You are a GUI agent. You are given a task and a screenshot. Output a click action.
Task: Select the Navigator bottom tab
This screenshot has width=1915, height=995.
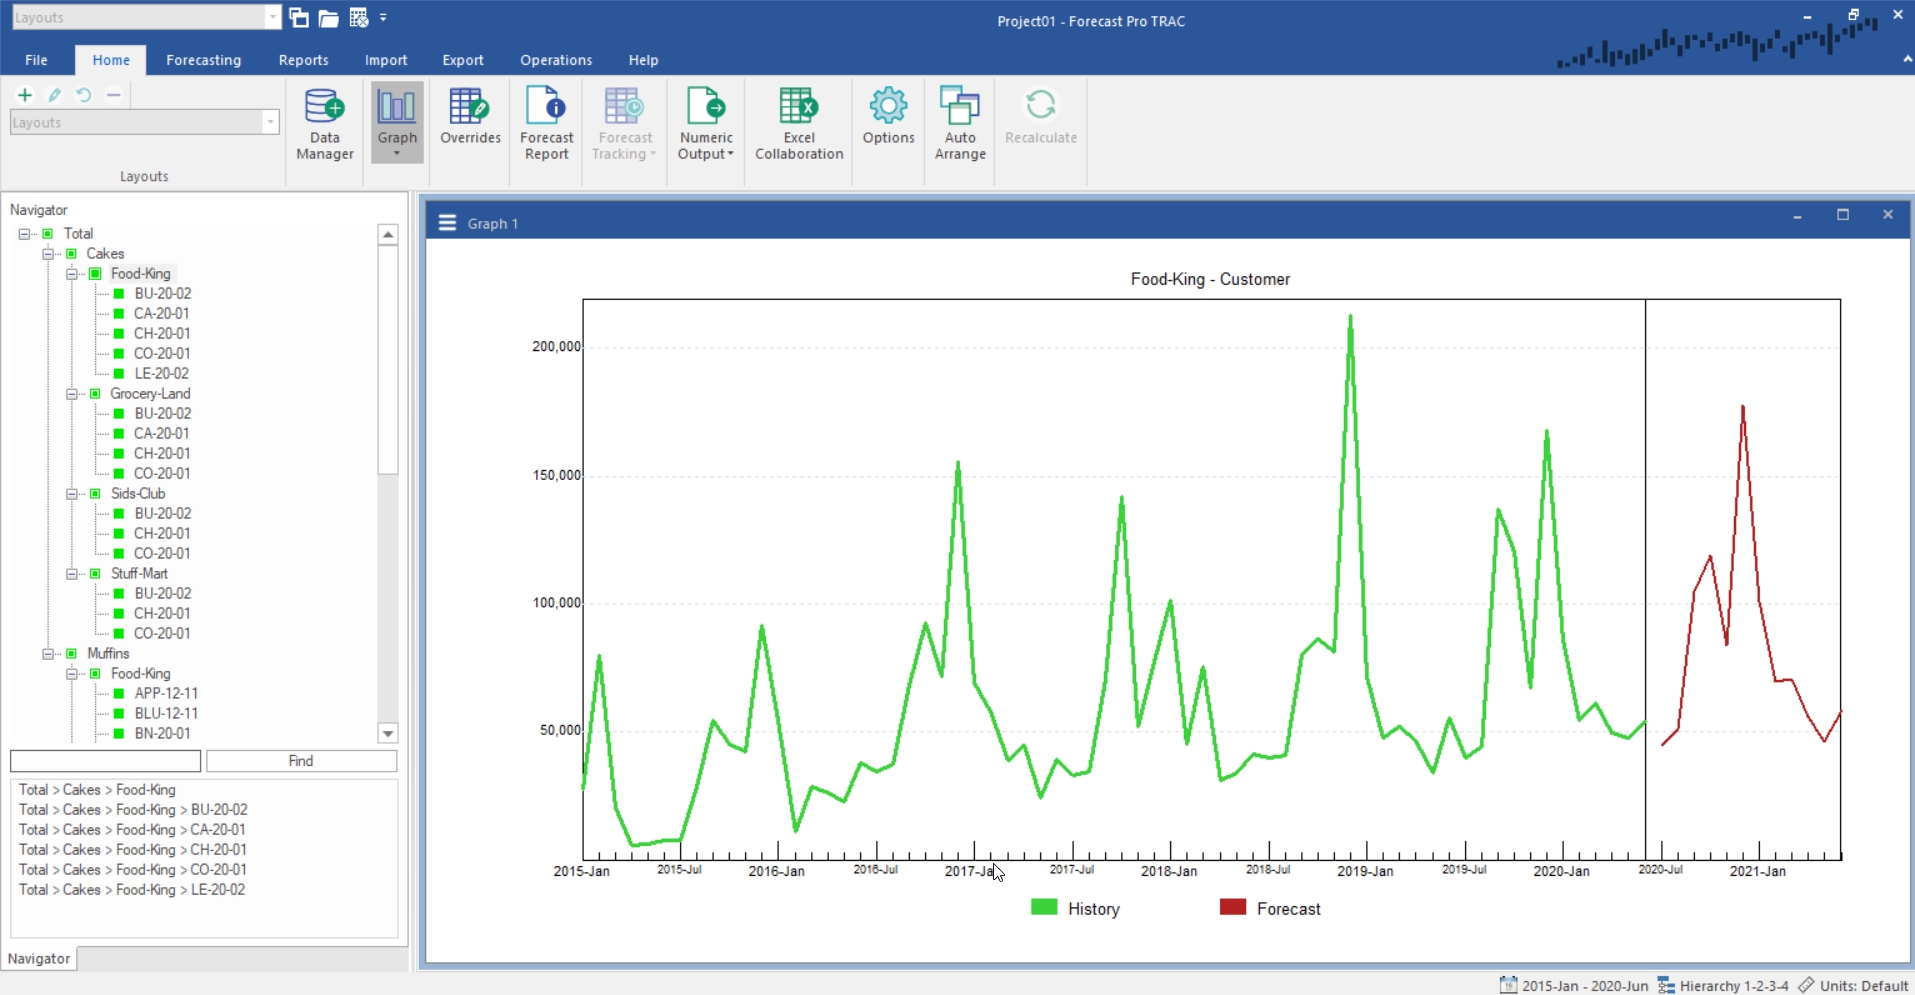[x=39, y=958]
